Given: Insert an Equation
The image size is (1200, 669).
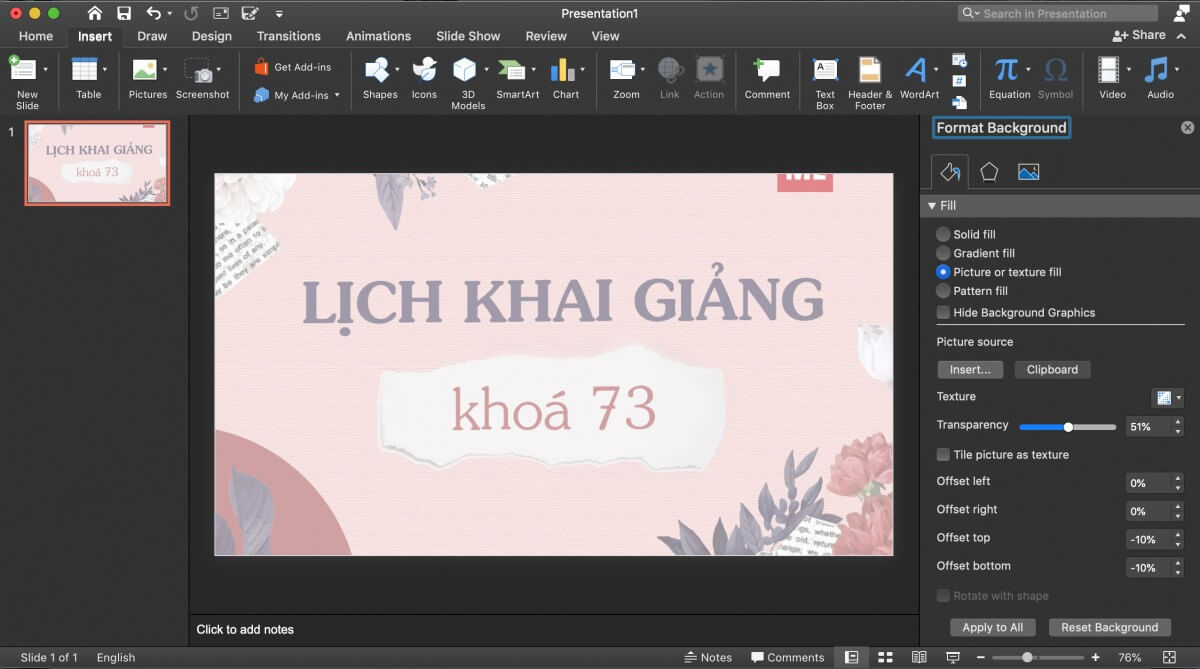Looking at the screenshot, I should 1007,72.
